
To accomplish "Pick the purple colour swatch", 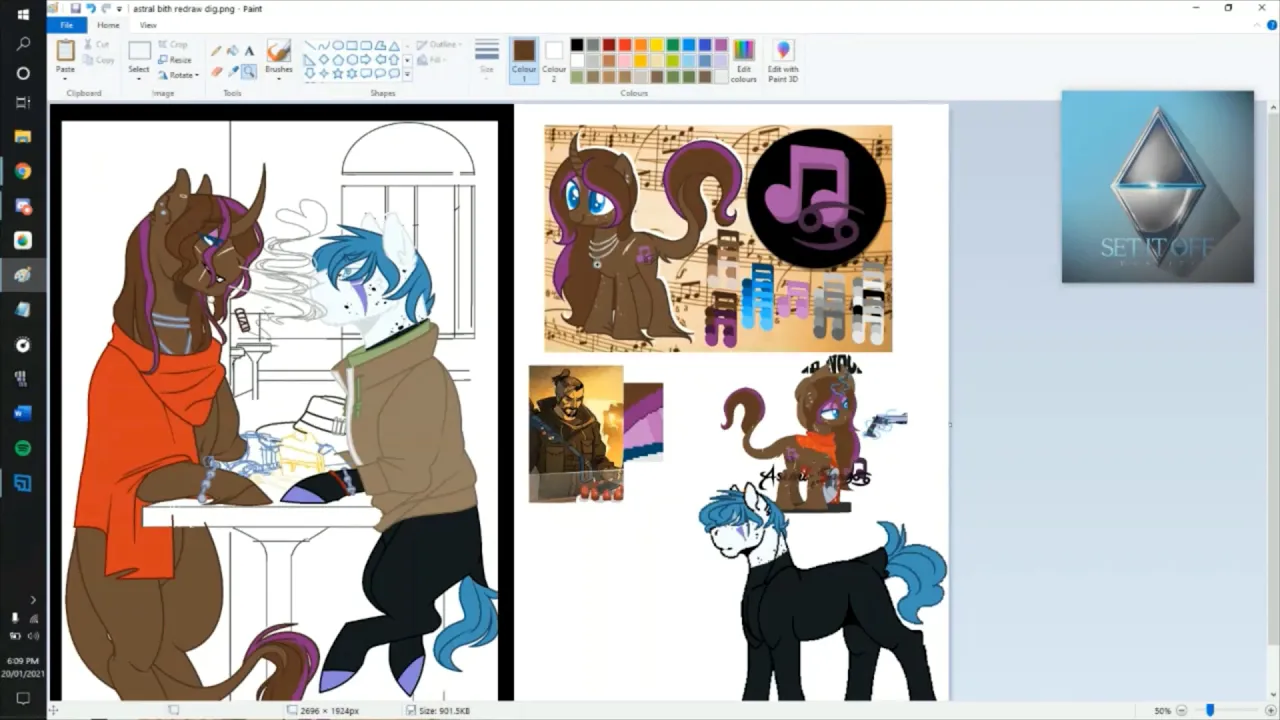I will [x=721, y=45].
